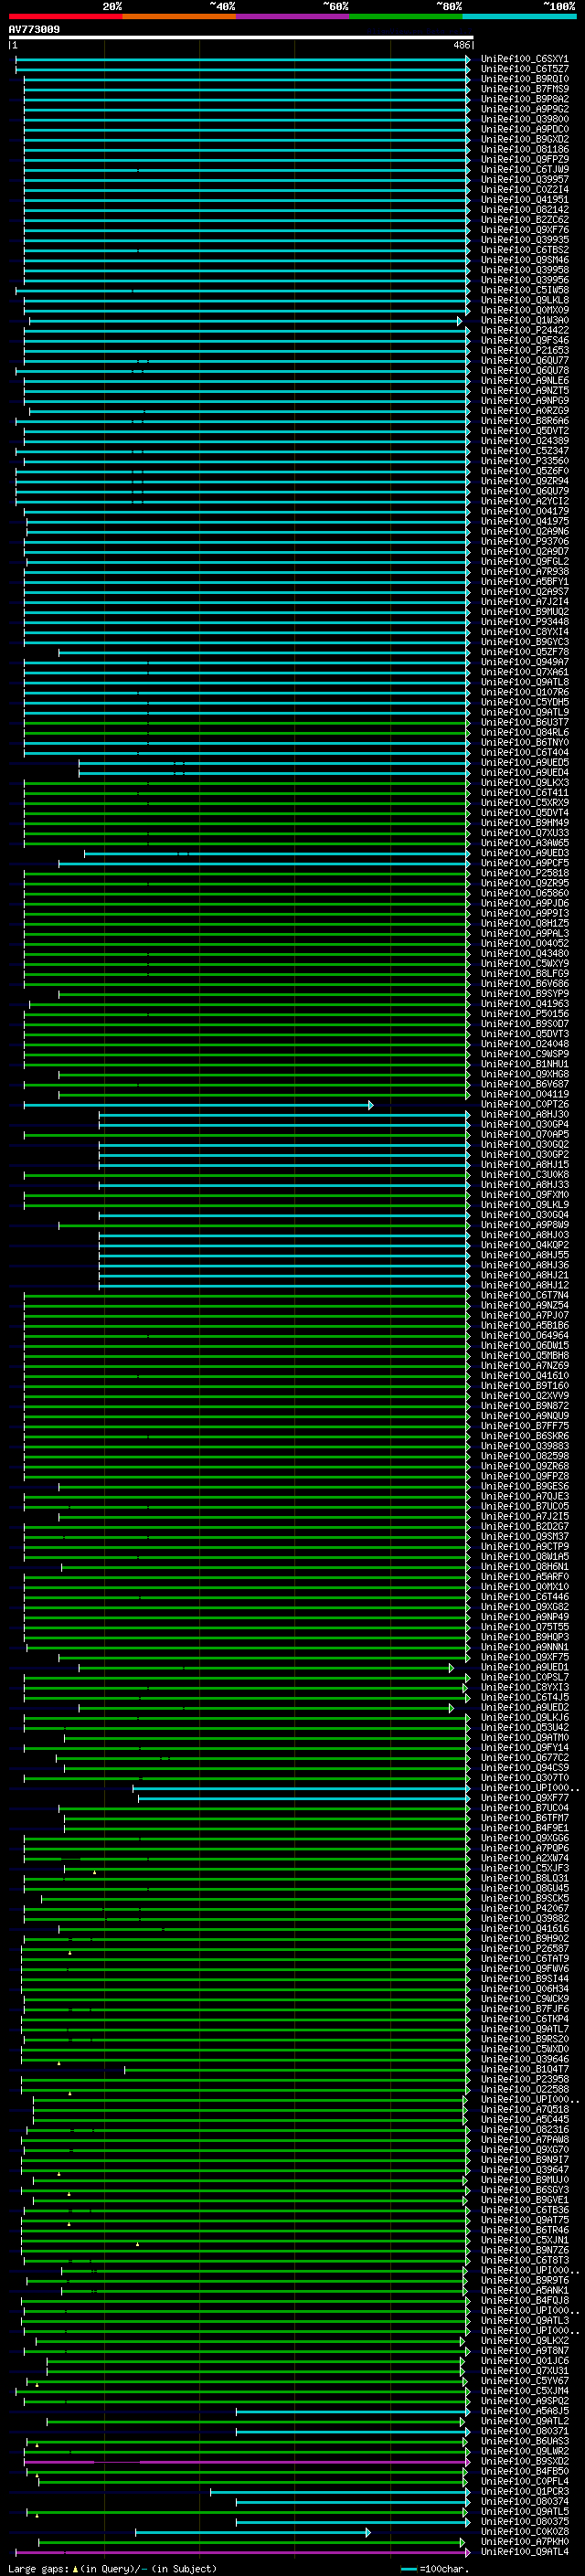585x2576 pixels.
Task: Open hit UniRef100_B9GES6
Action: [524, 1487]
